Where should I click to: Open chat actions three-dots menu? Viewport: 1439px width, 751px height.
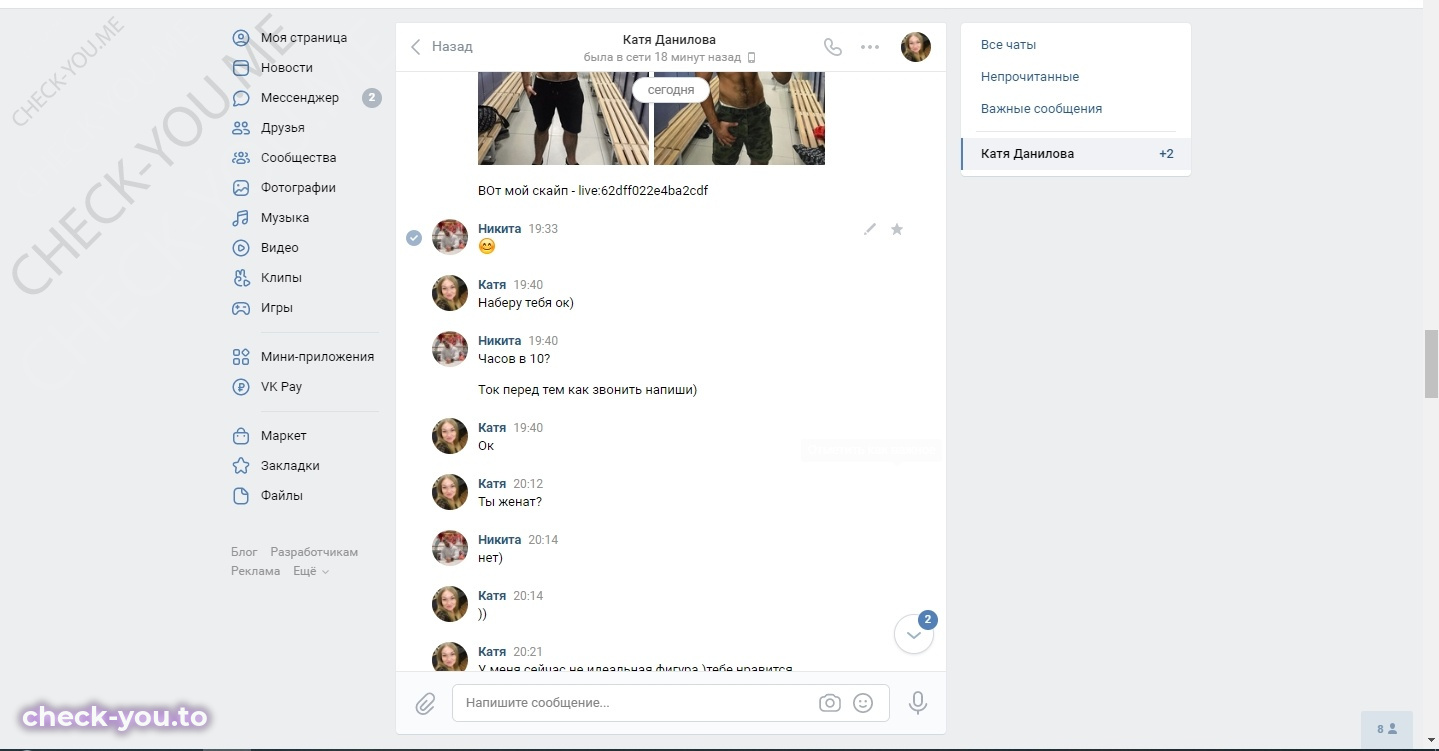[x=870, y=47]
